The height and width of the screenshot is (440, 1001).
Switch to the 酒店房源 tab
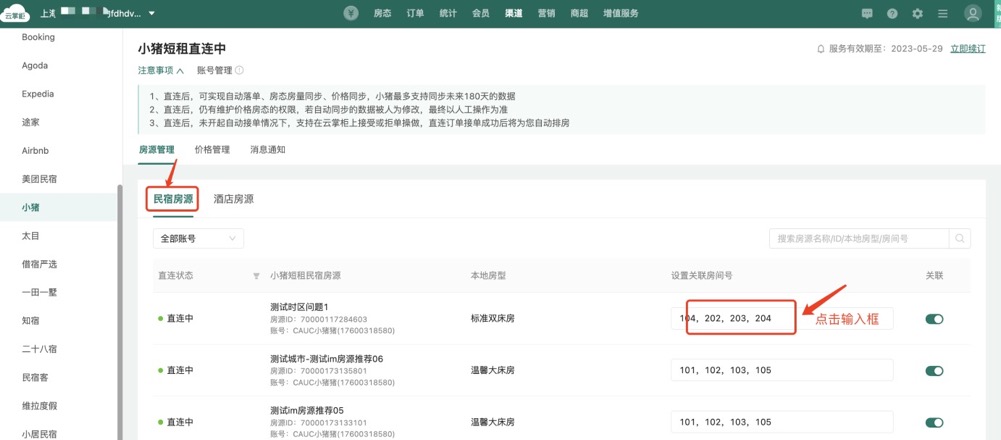click(234, 199)
